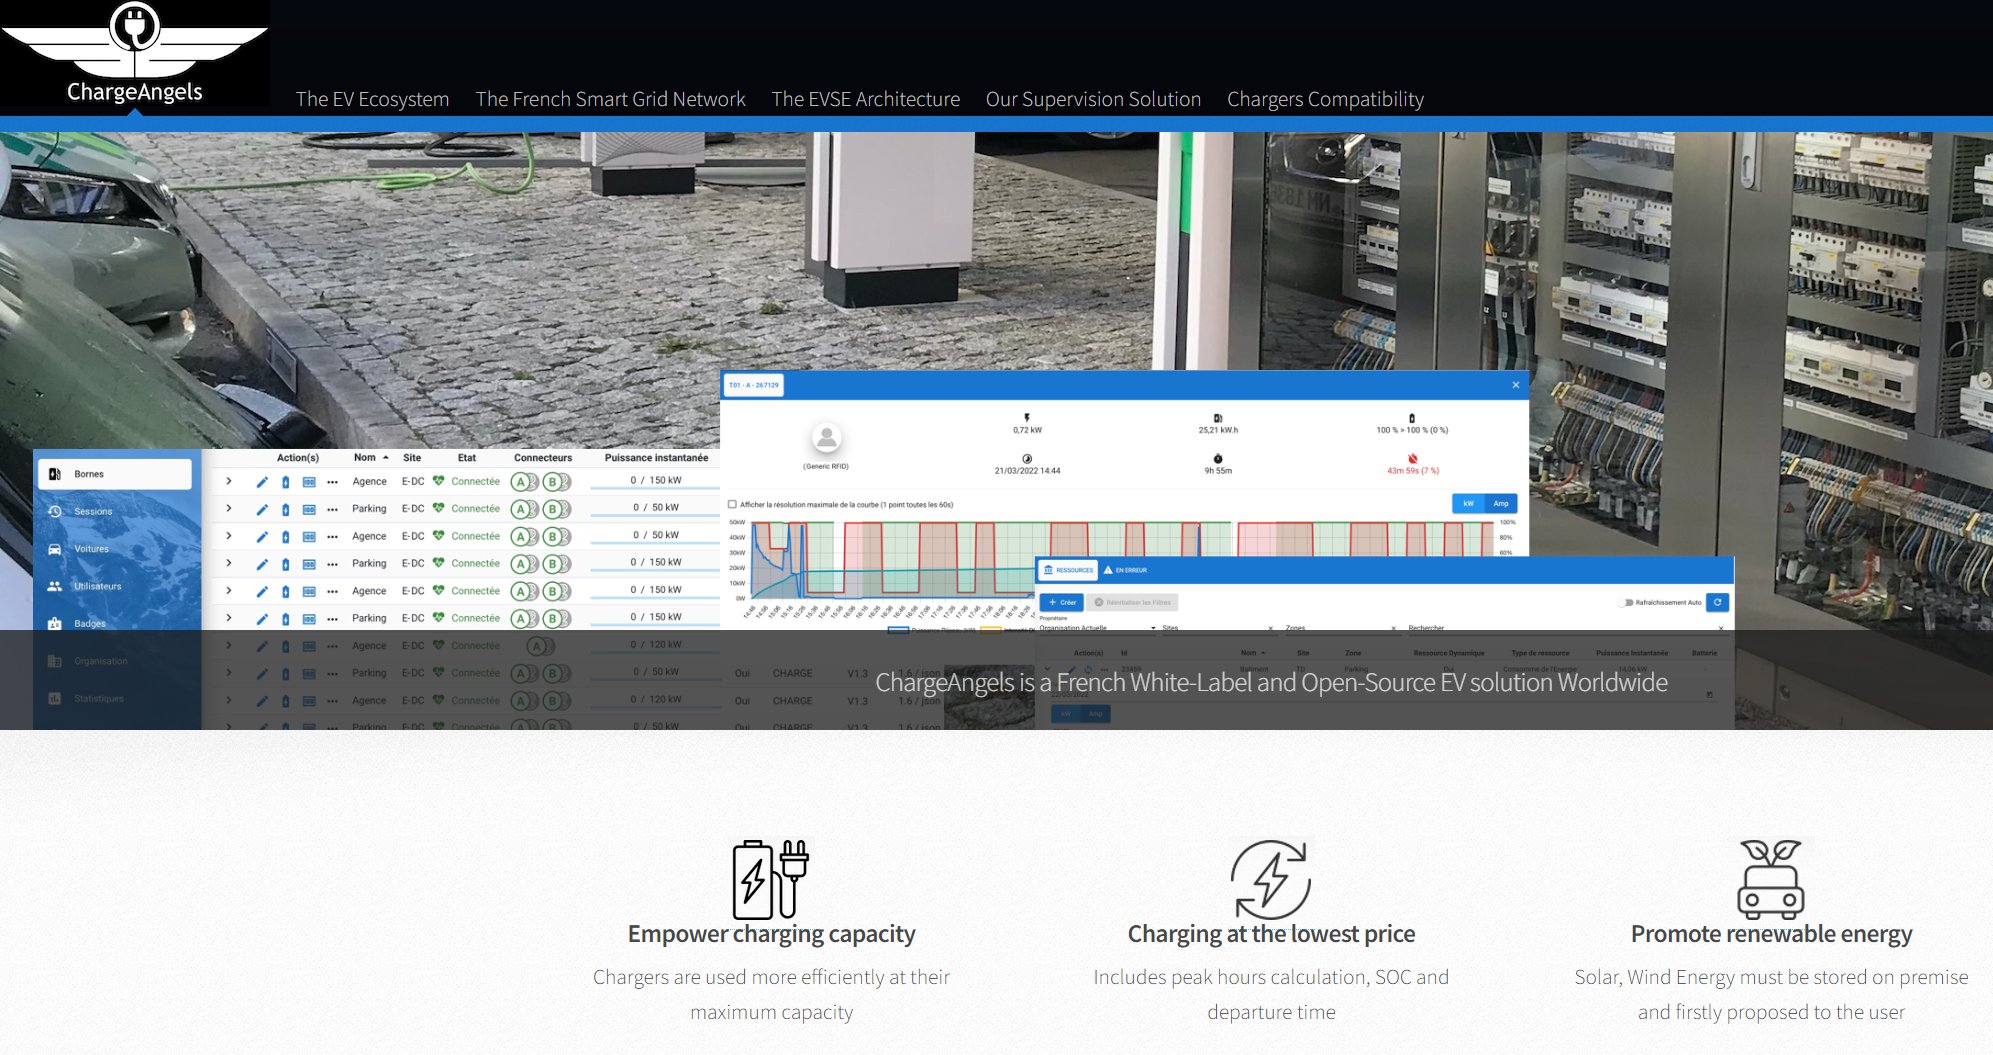This screenshot has width=1993, height=1055.
Task: Open The EV Ecosystem menu item
Action: pos(372,99)
